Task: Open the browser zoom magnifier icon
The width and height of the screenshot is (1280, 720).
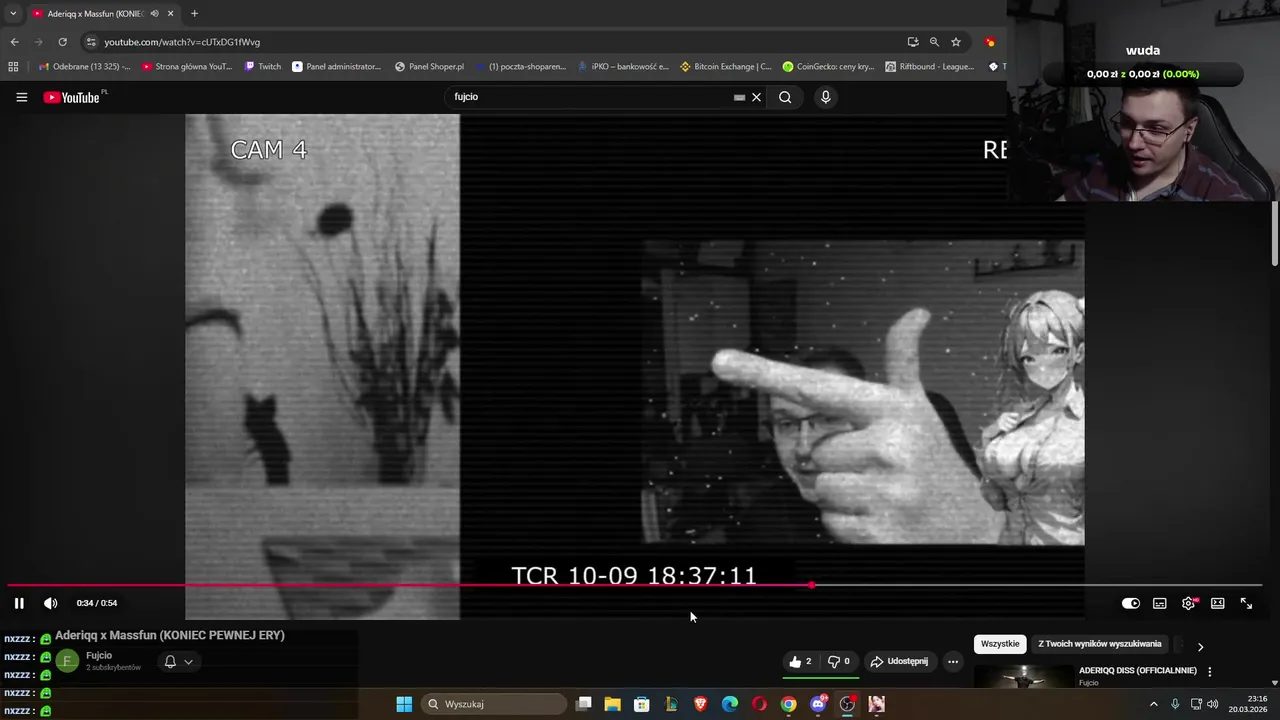Action: [934, 42]
